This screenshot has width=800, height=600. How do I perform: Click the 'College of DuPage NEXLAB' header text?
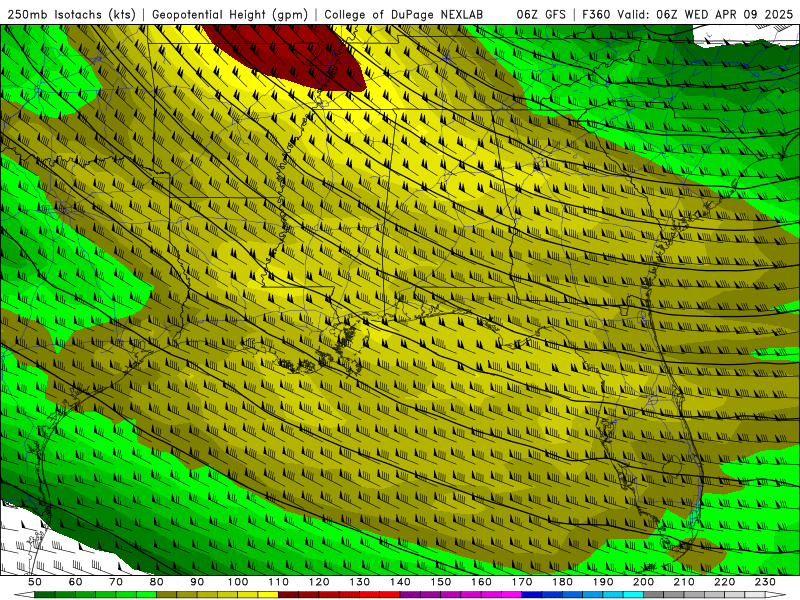[x=404, y=15]
